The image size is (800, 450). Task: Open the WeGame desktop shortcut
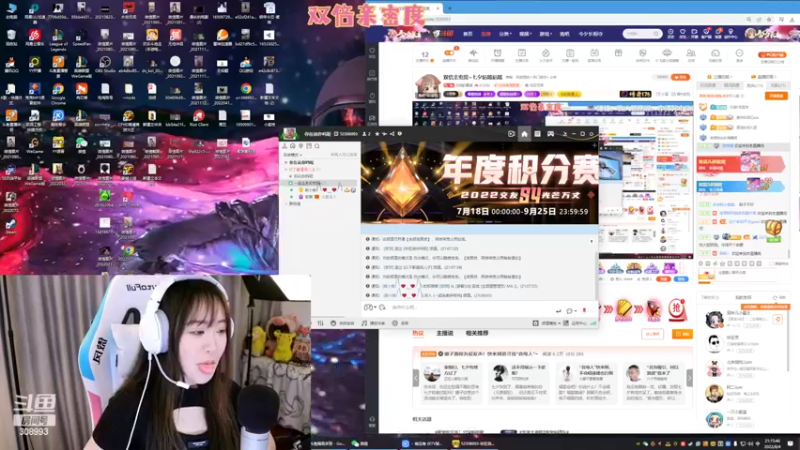34,146
